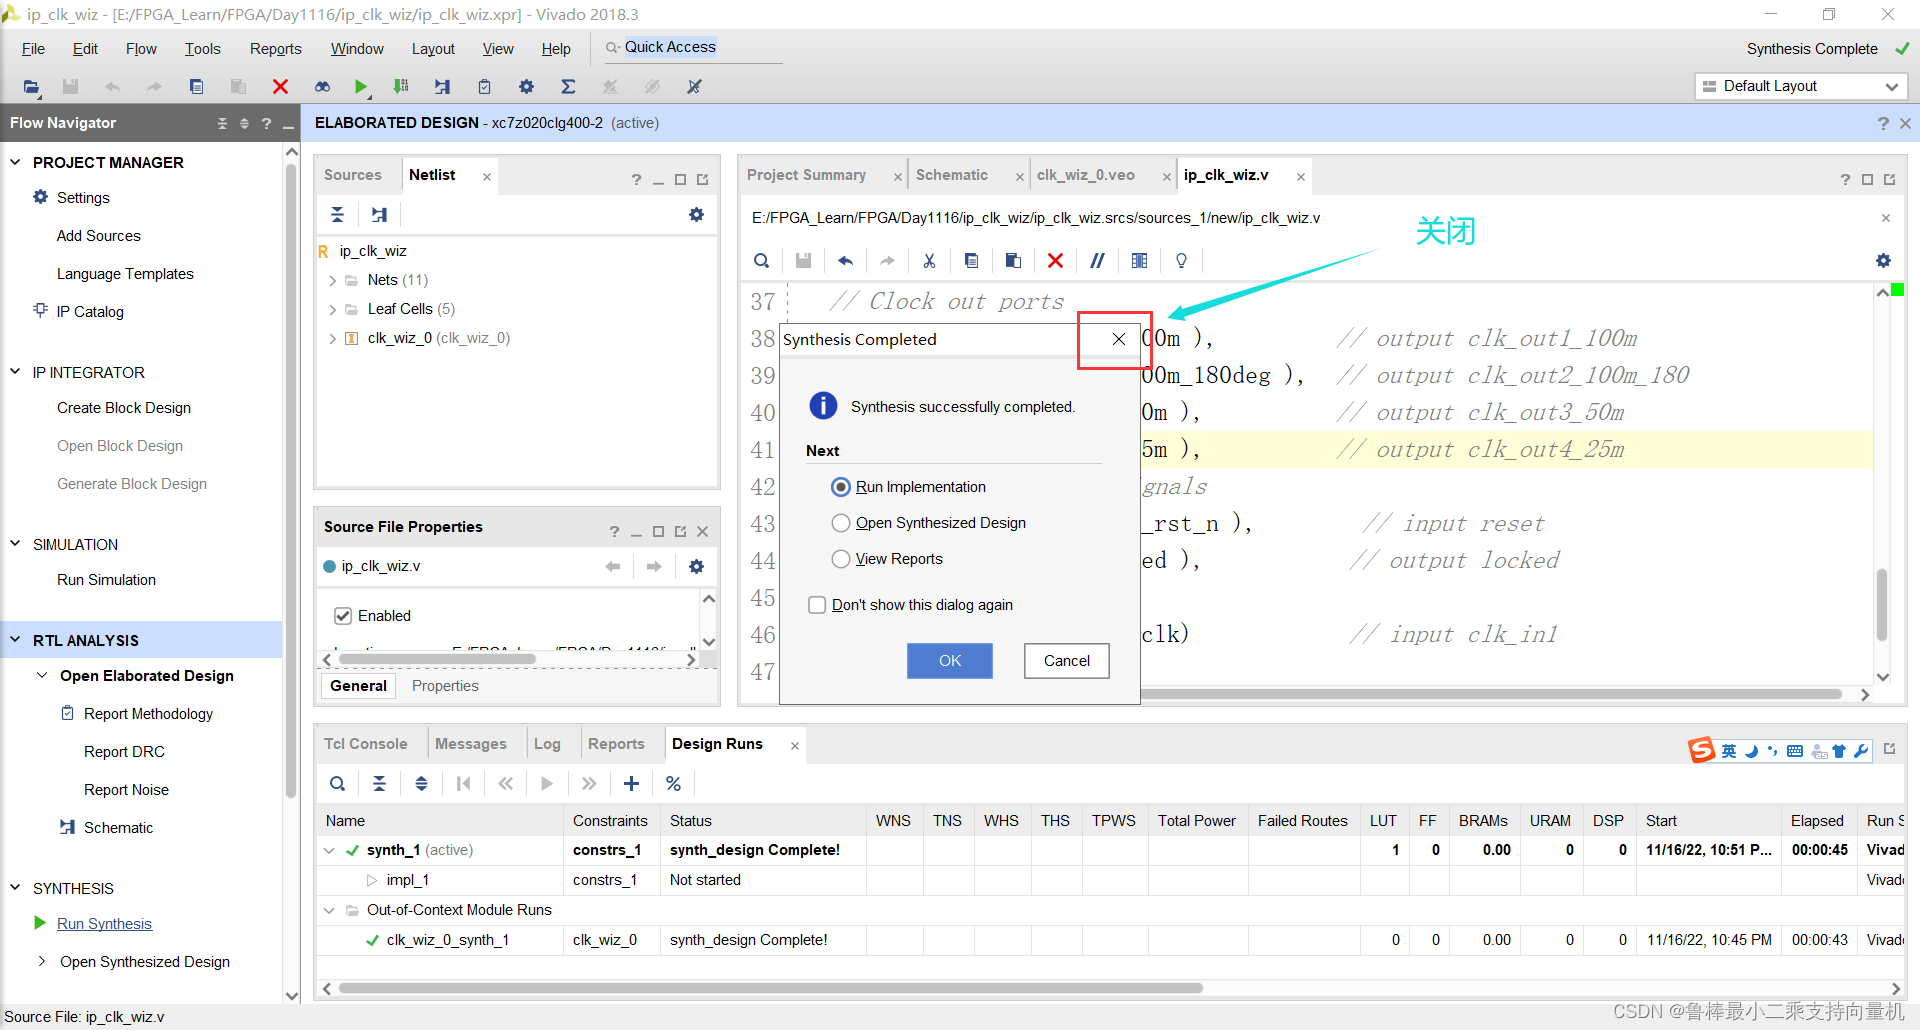
Task: Switch to Properties tab in file properties
Action: pyautogui.click(x=445, y=686)
